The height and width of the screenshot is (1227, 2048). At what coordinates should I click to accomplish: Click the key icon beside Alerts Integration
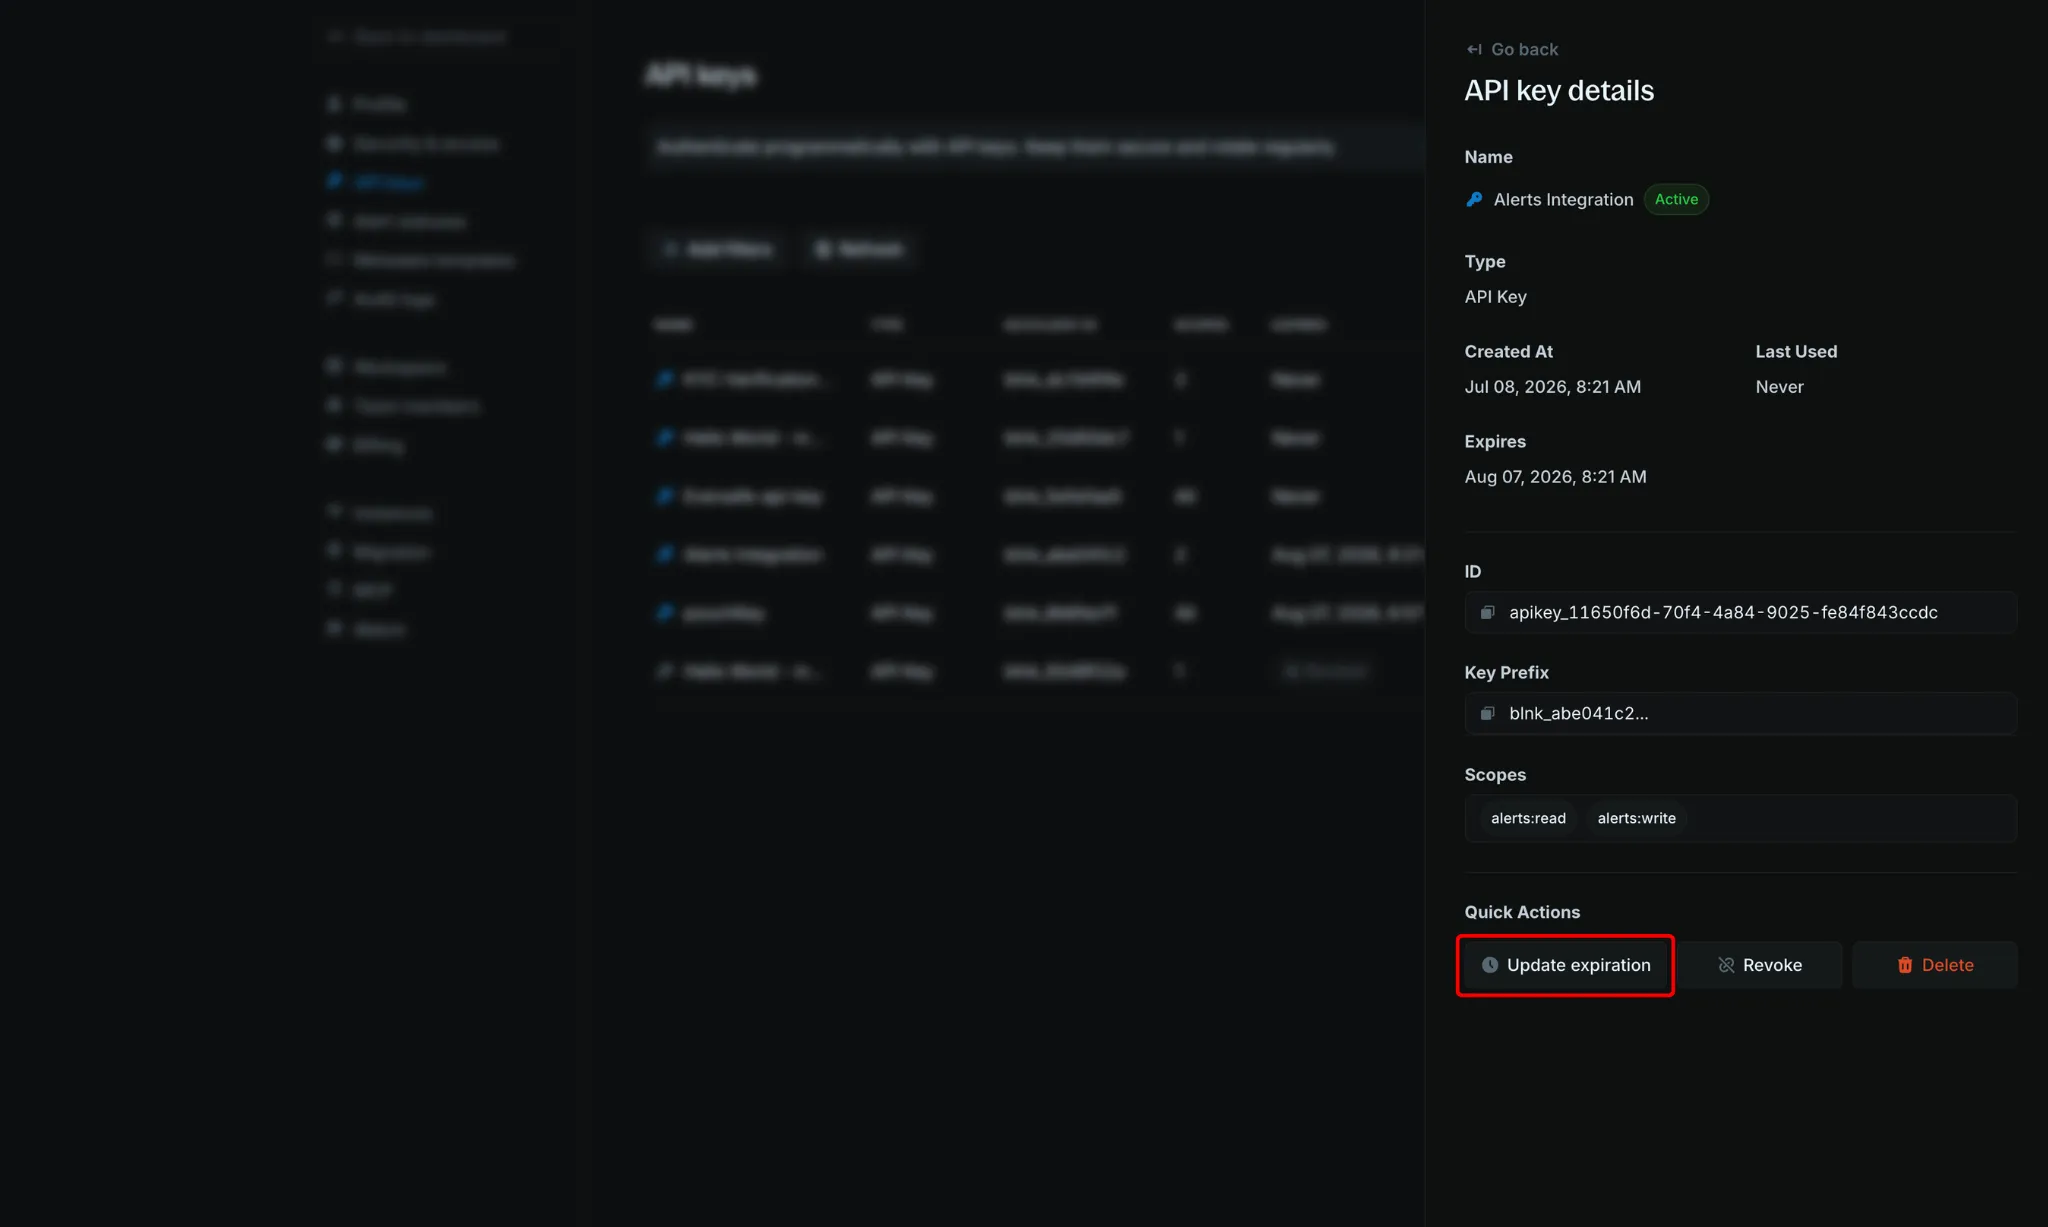point(1474,199)
